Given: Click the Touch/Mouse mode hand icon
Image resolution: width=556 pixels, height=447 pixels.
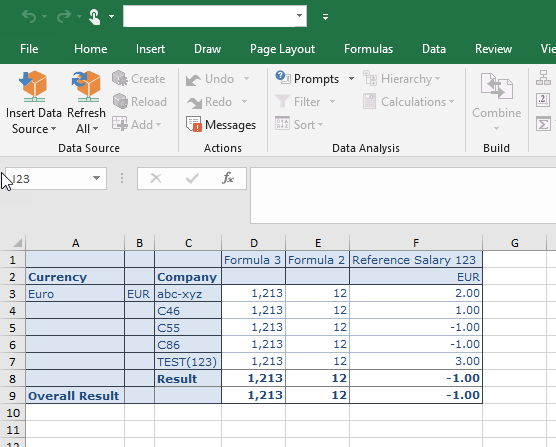Looking at the screenshot, I should click(x=94, y=17).
